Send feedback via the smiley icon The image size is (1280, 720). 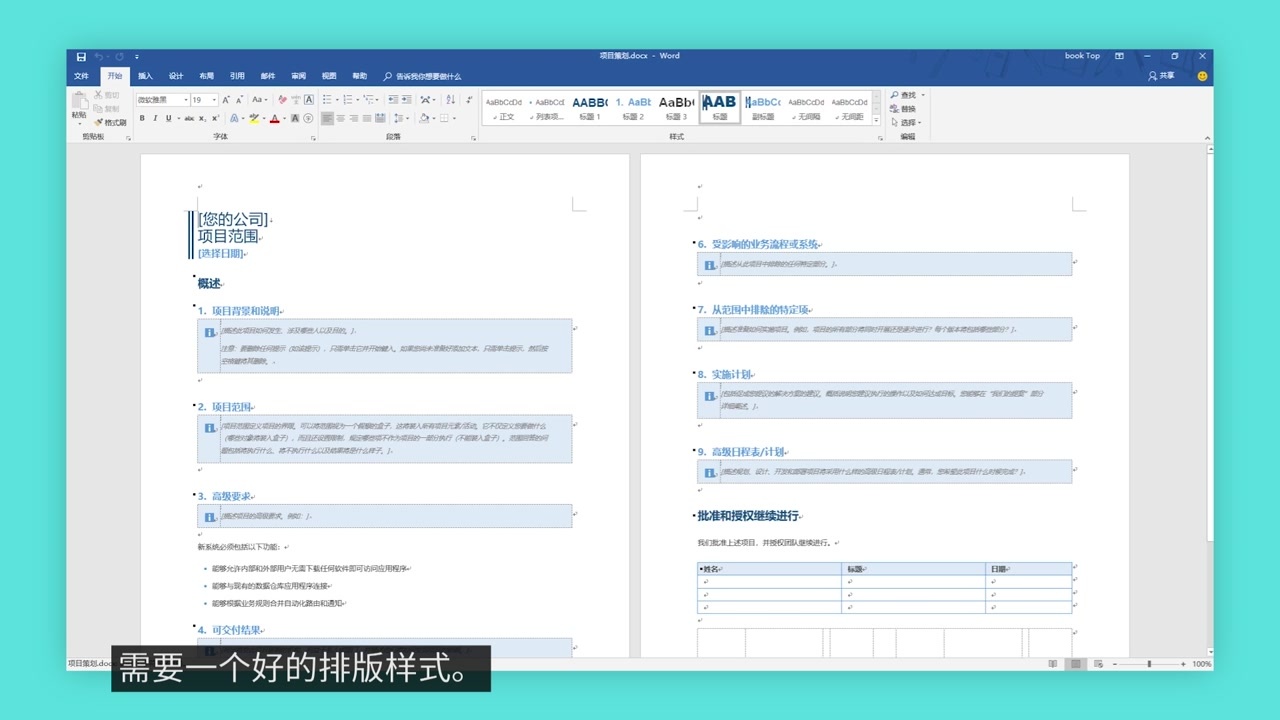[x=1202, y=76]
